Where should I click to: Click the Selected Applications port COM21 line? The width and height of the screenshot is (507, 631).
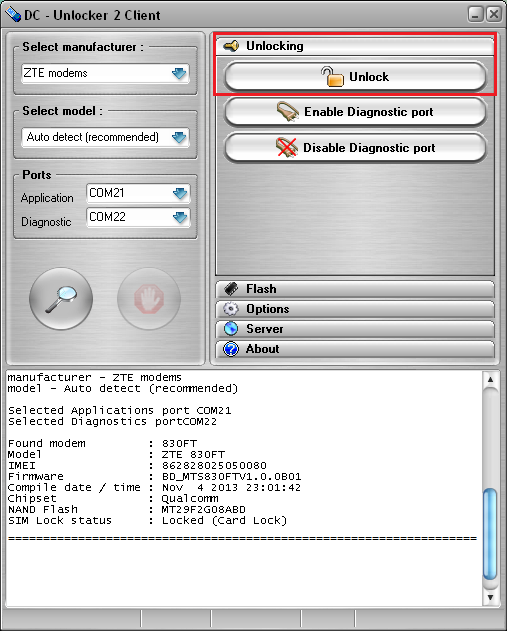120,410
